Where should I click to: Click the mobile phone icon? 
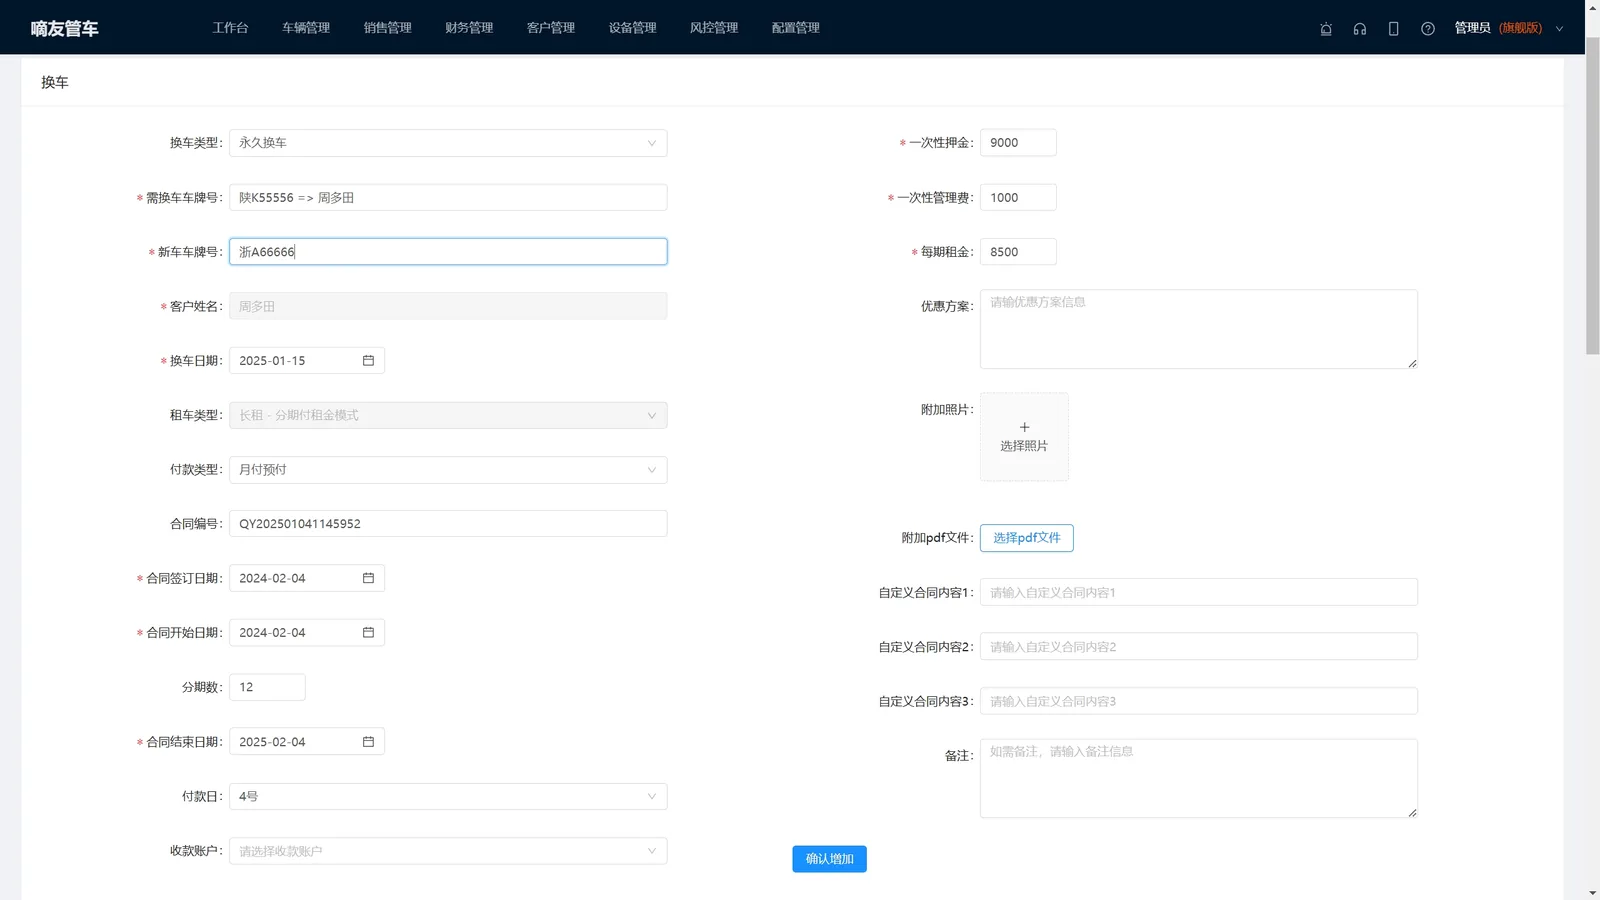[1393, 29]
